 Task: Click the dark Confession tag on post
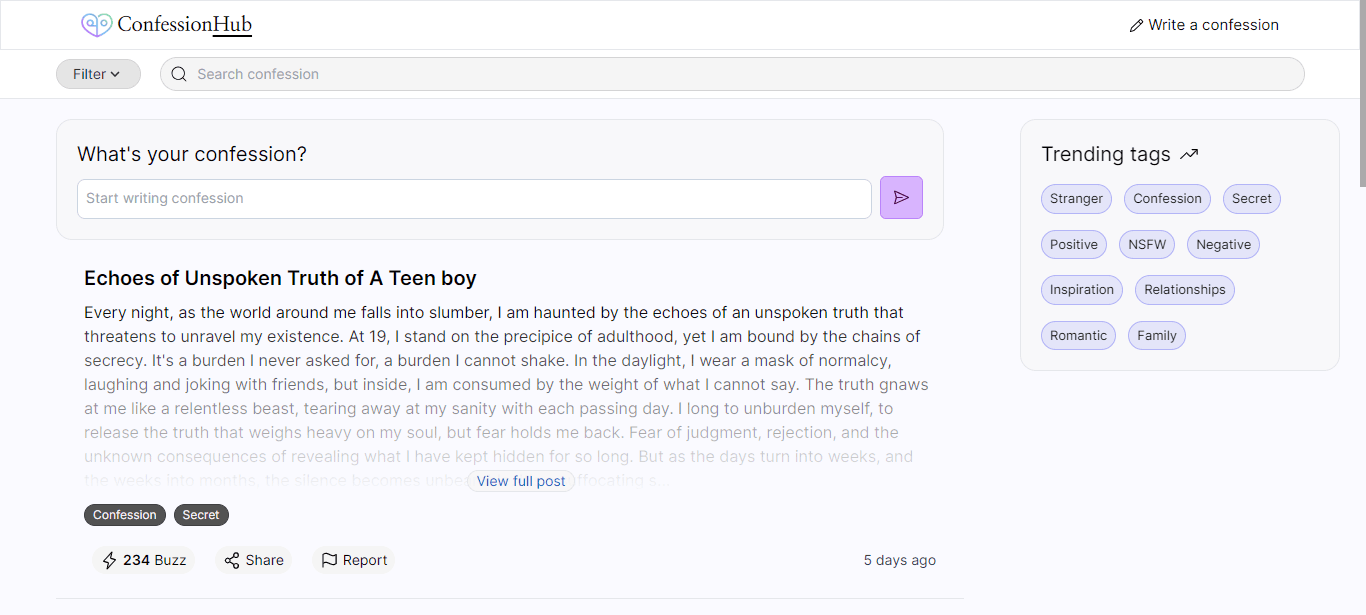pos(125,515)
